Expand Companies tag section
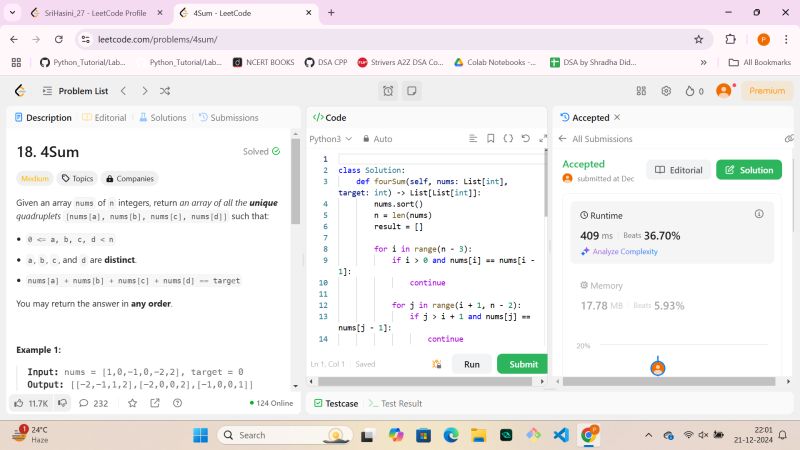This screenshot has height=450, width=800. tap(130, 179)
